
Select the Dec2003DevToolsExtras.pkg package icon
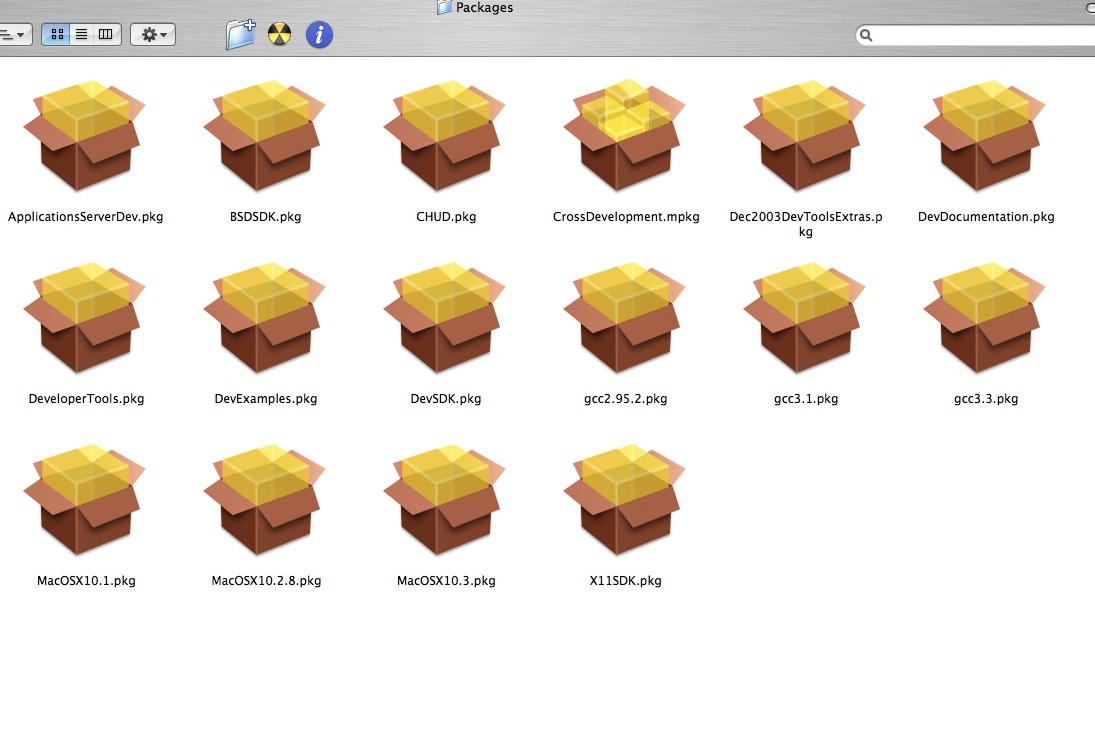(805, 136)
